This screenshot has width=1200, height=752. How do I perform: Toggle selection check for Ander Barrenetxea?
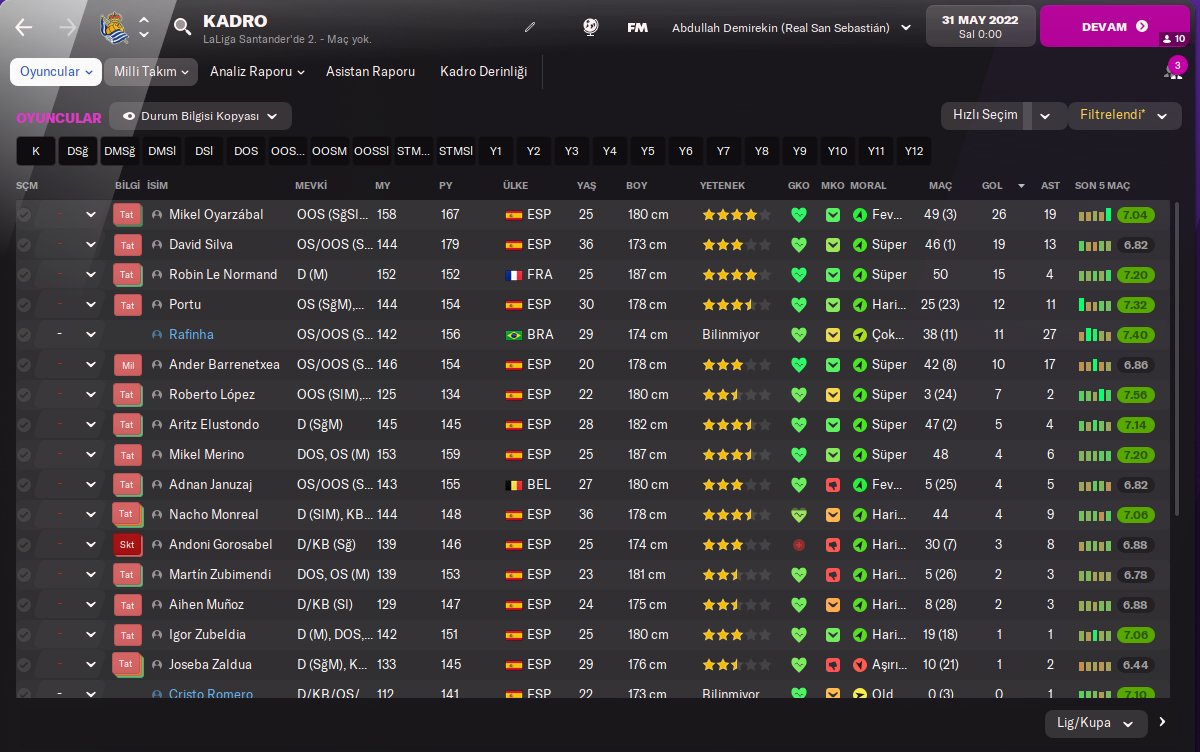[24, 365]
